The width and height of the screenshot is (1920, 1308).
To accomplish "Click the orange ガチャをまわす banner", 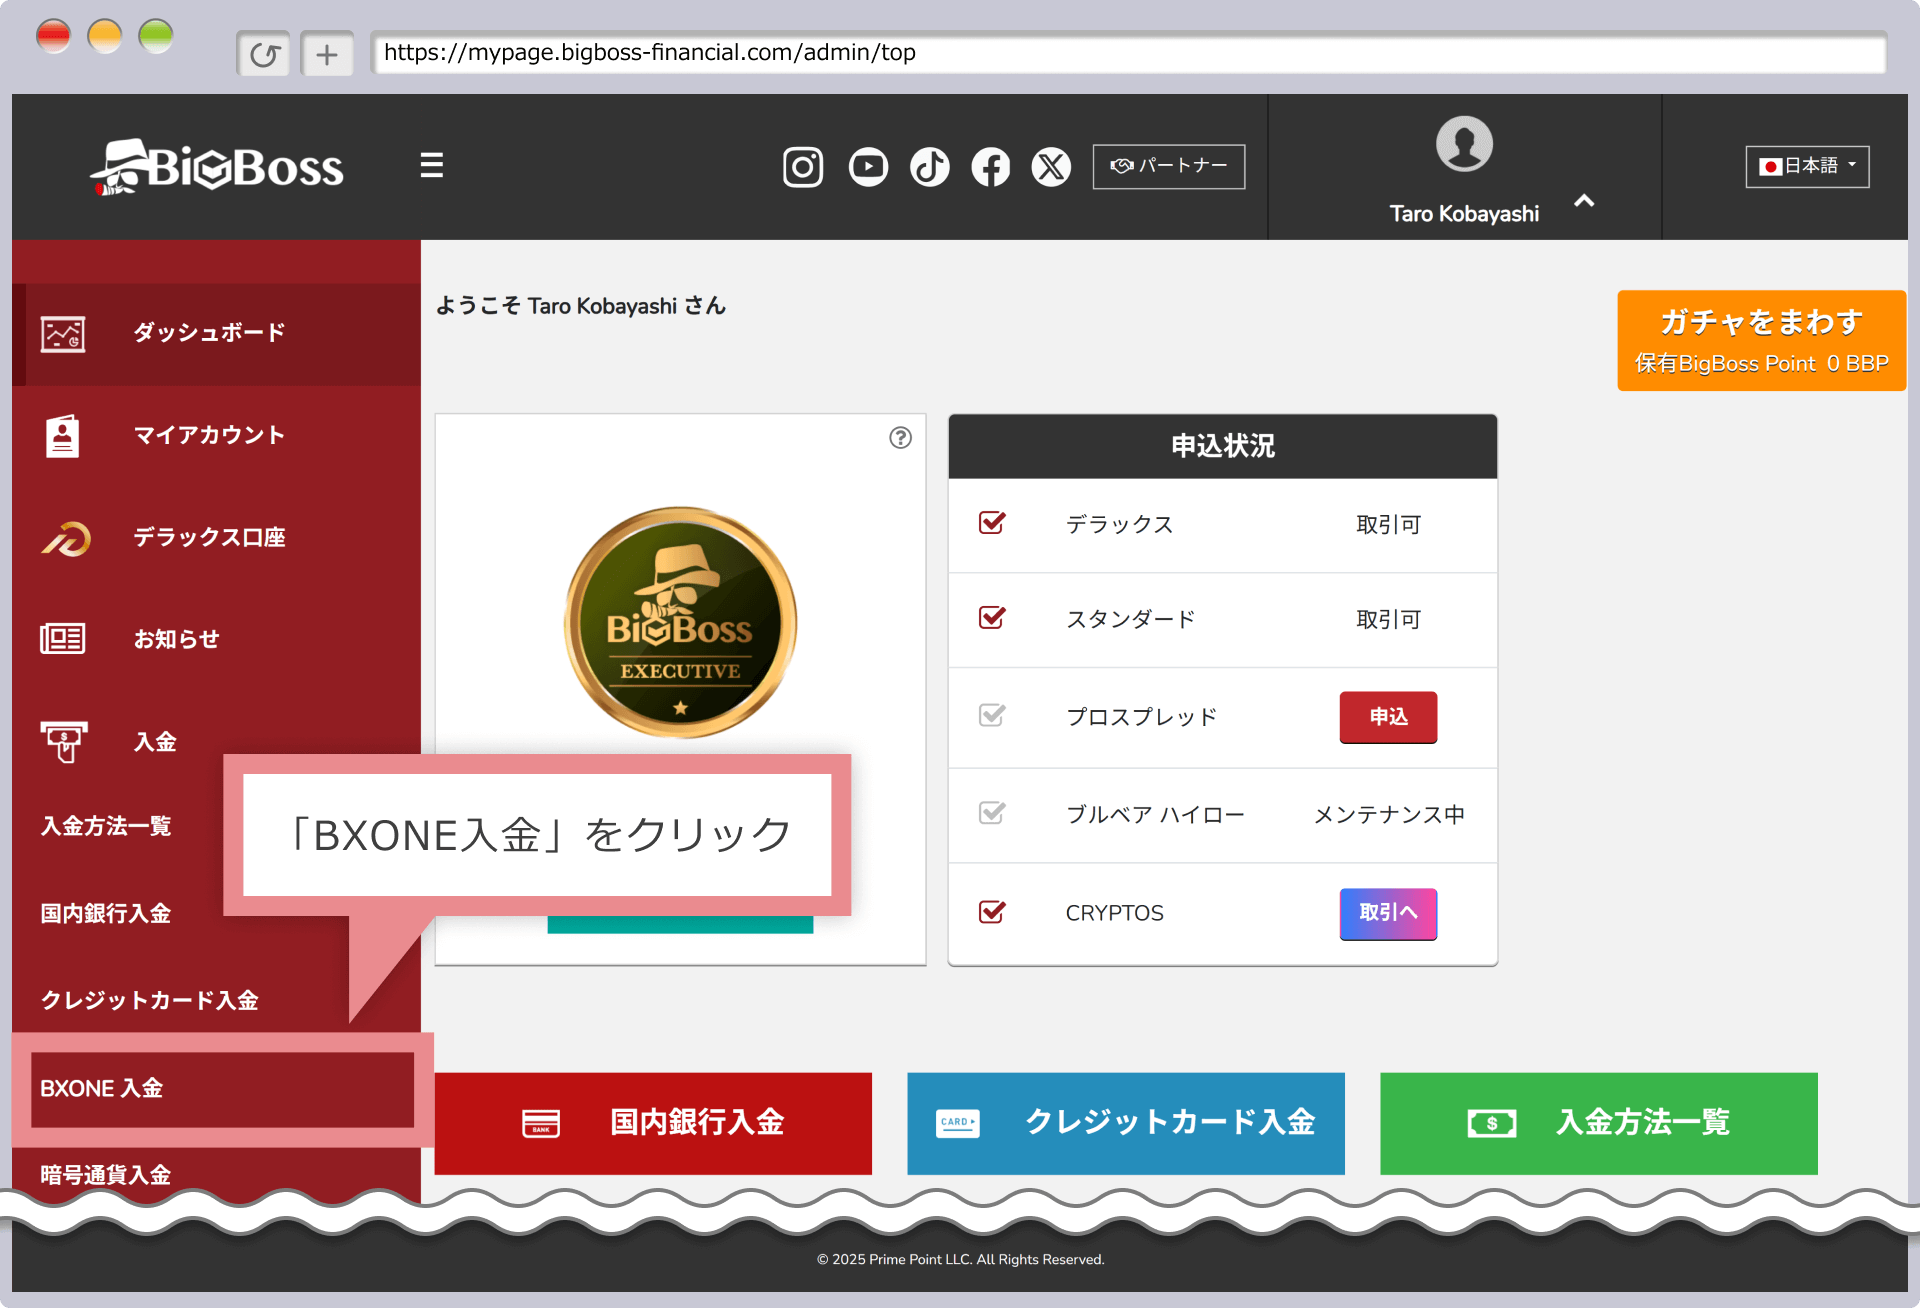I will pyautogui.click(x=1760, y=340).
